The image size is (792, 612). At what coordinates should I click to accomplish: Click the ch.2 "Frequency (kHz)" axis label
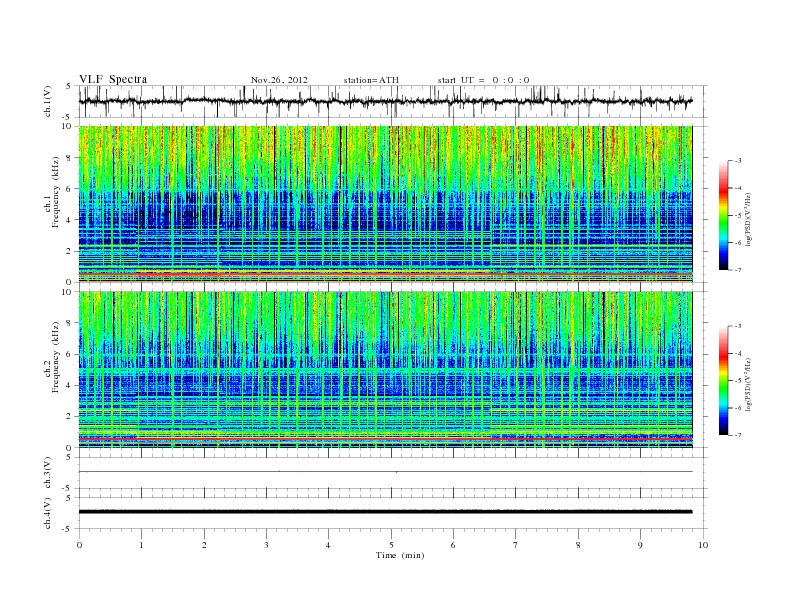click(x=56, y=357)
